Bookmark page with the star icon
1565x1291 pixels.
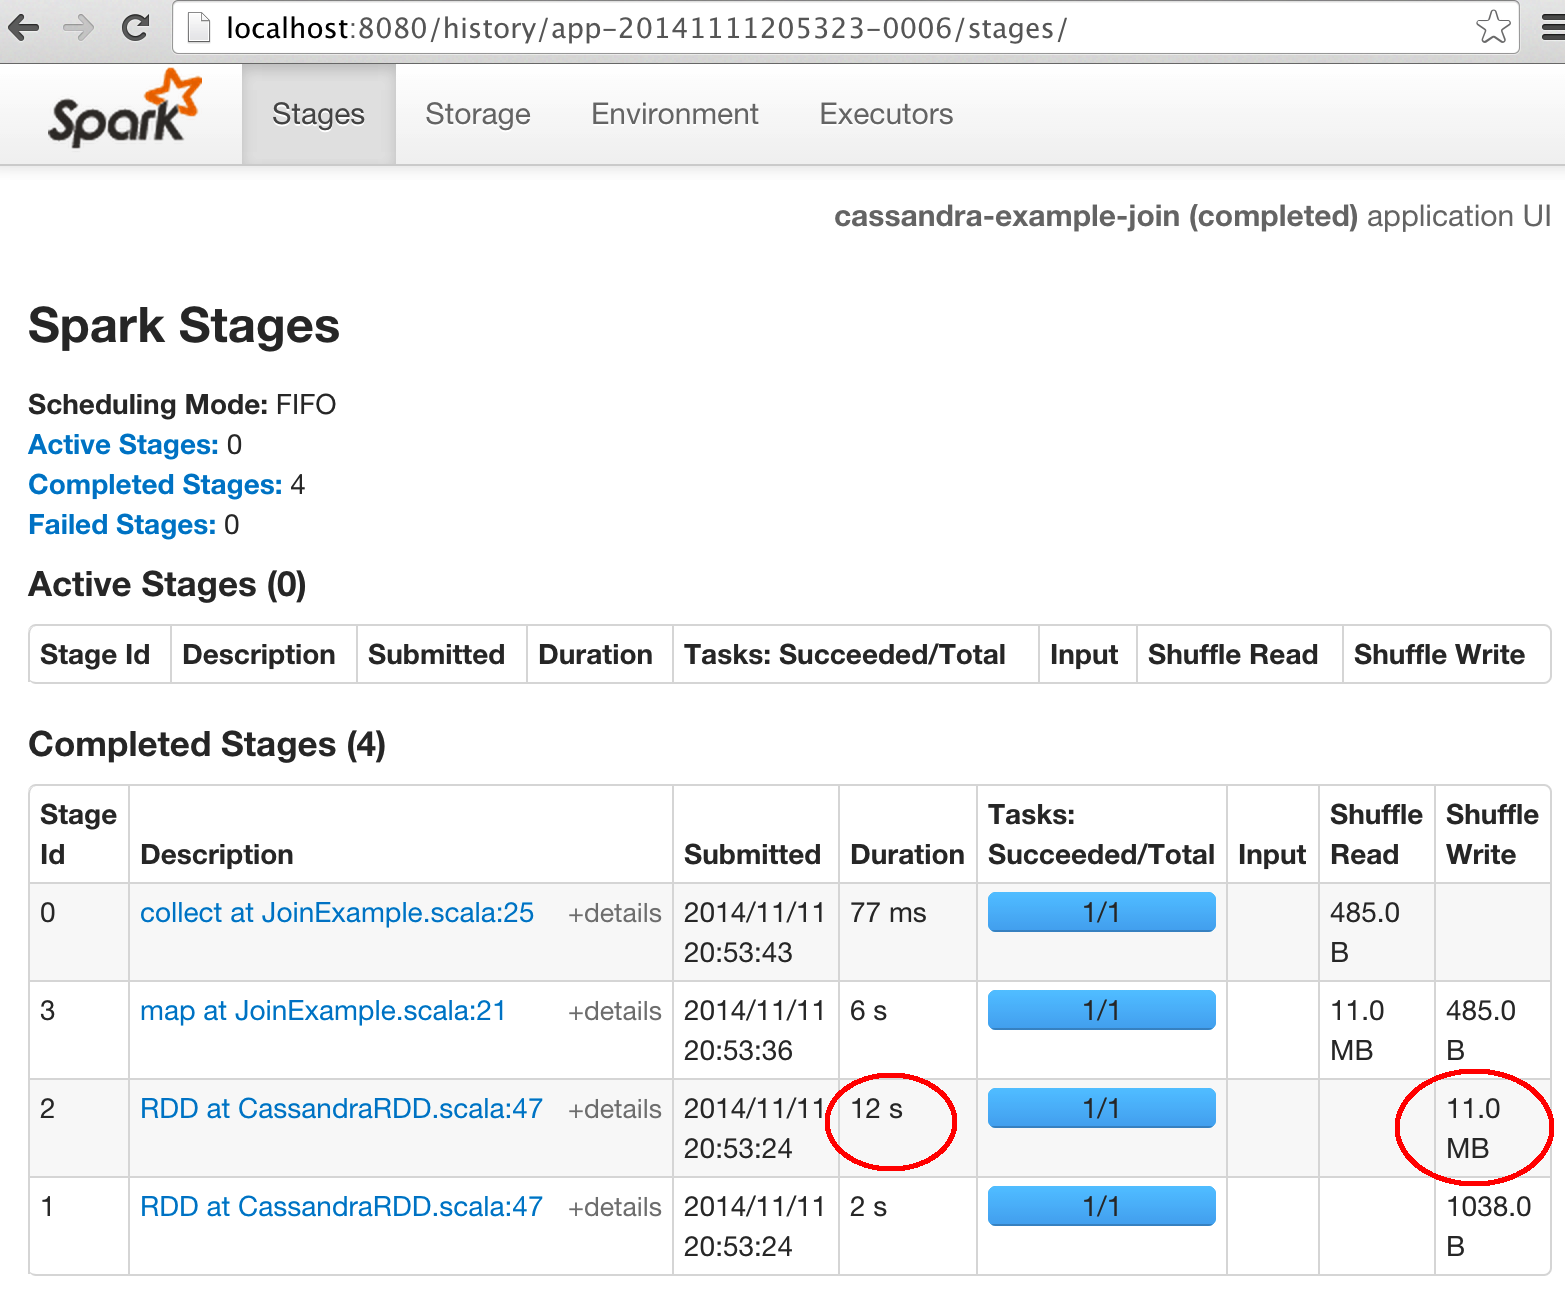1493,27
